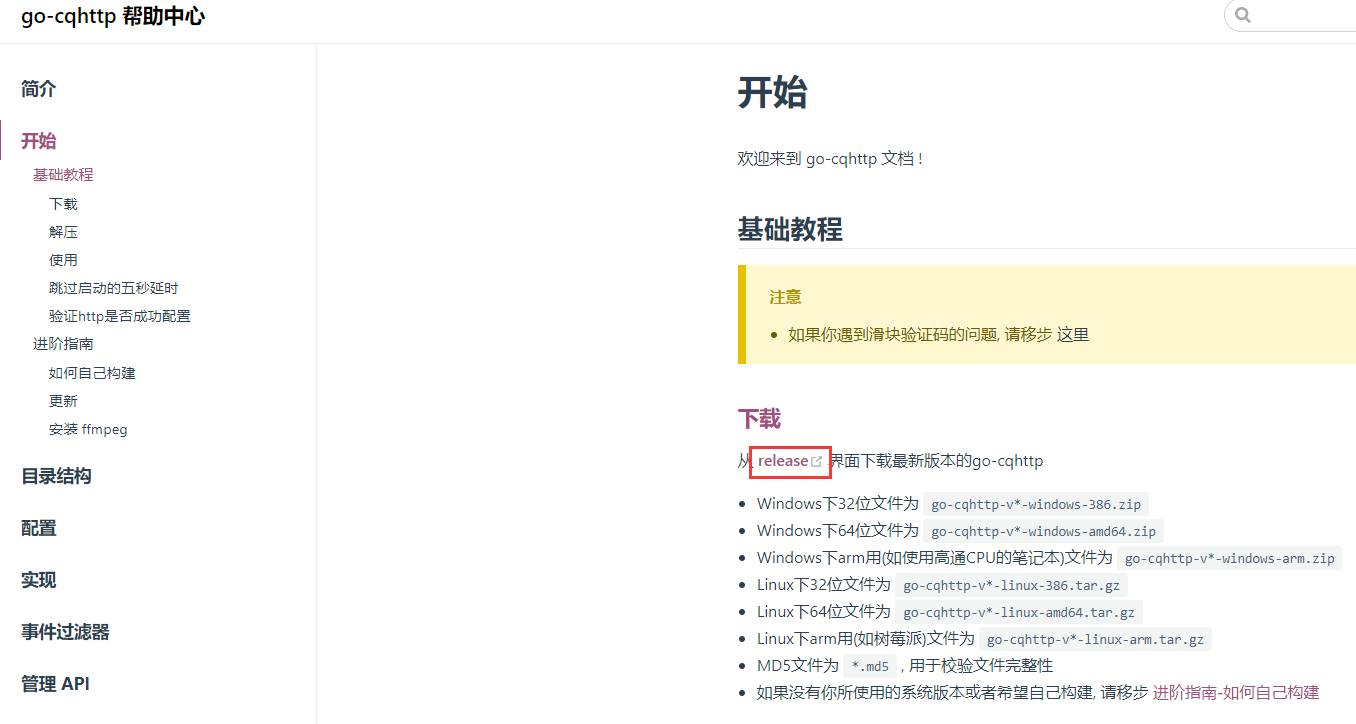Click inside the search box
1356x724 pixels.
(x=1300, y=15)
